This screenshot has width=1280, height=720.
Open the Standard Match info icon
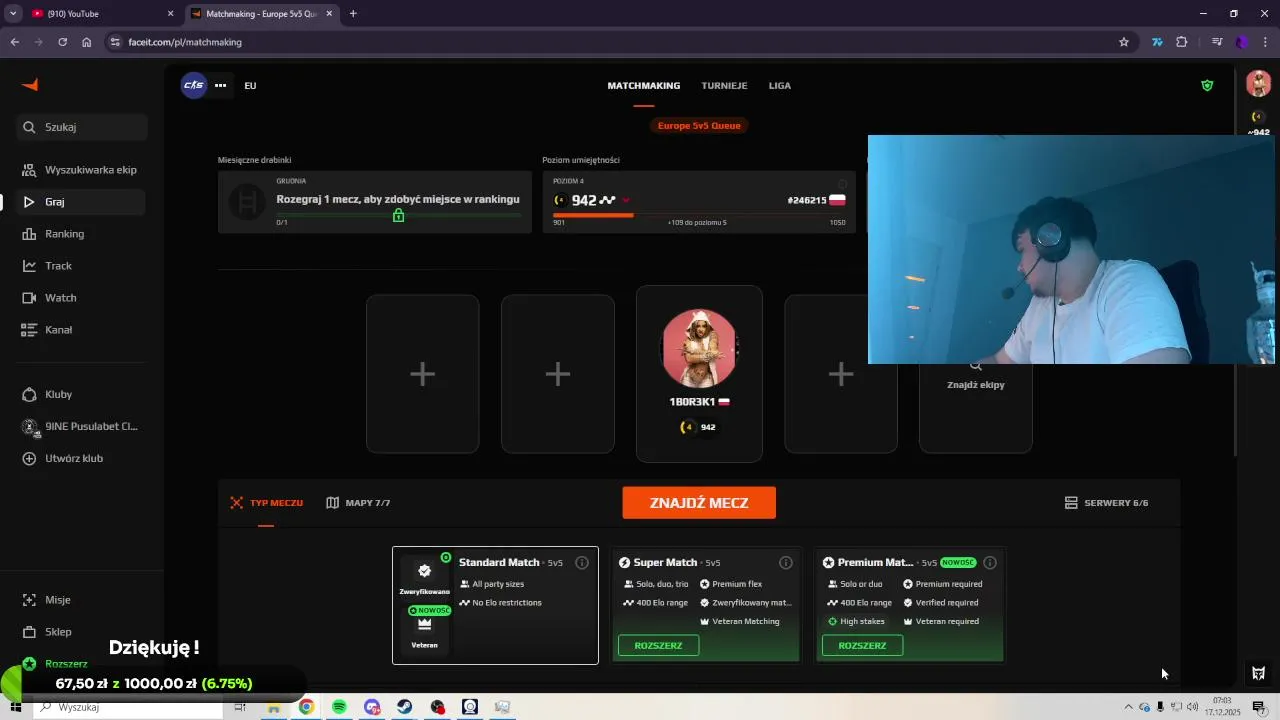(x=582, y=563)
